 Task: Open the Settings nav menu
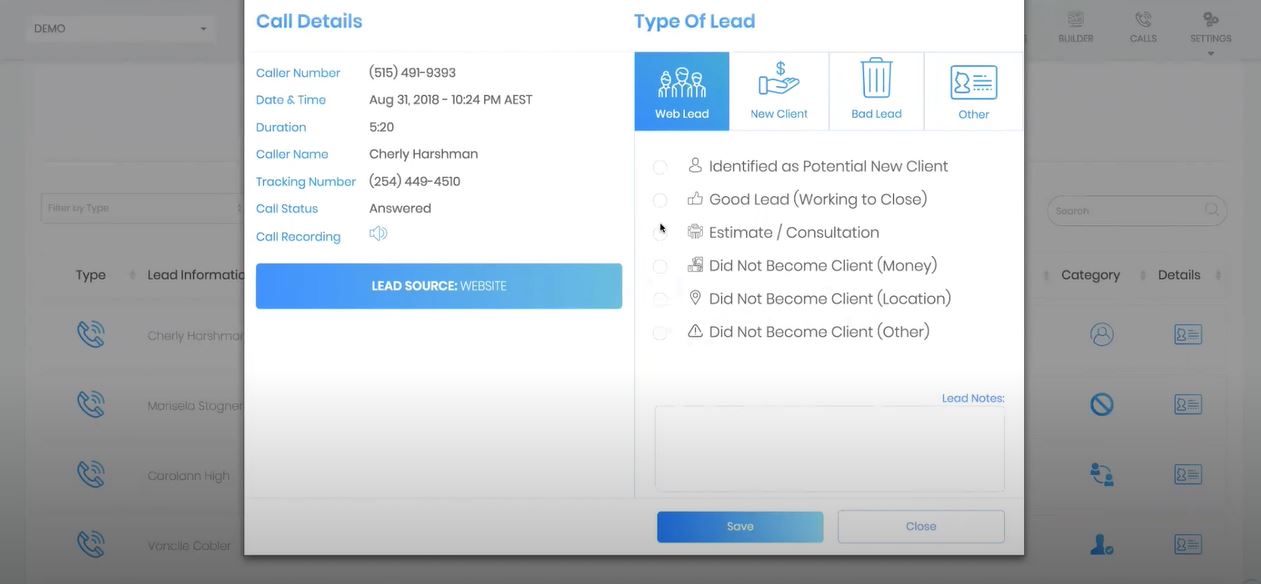[1211, 28]
